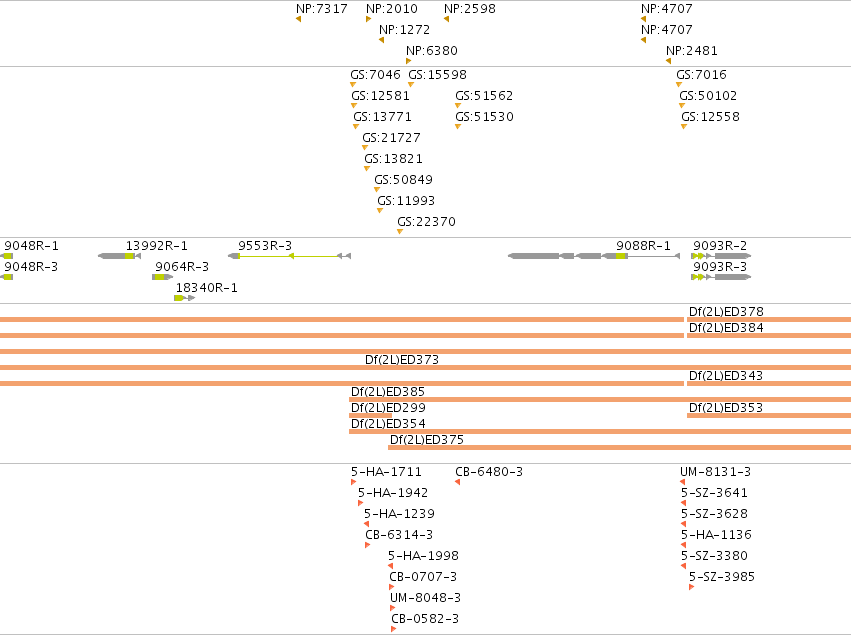
Task: Select the CB-0582-3 insertion triangle
Action: click(x=393, y=629)
